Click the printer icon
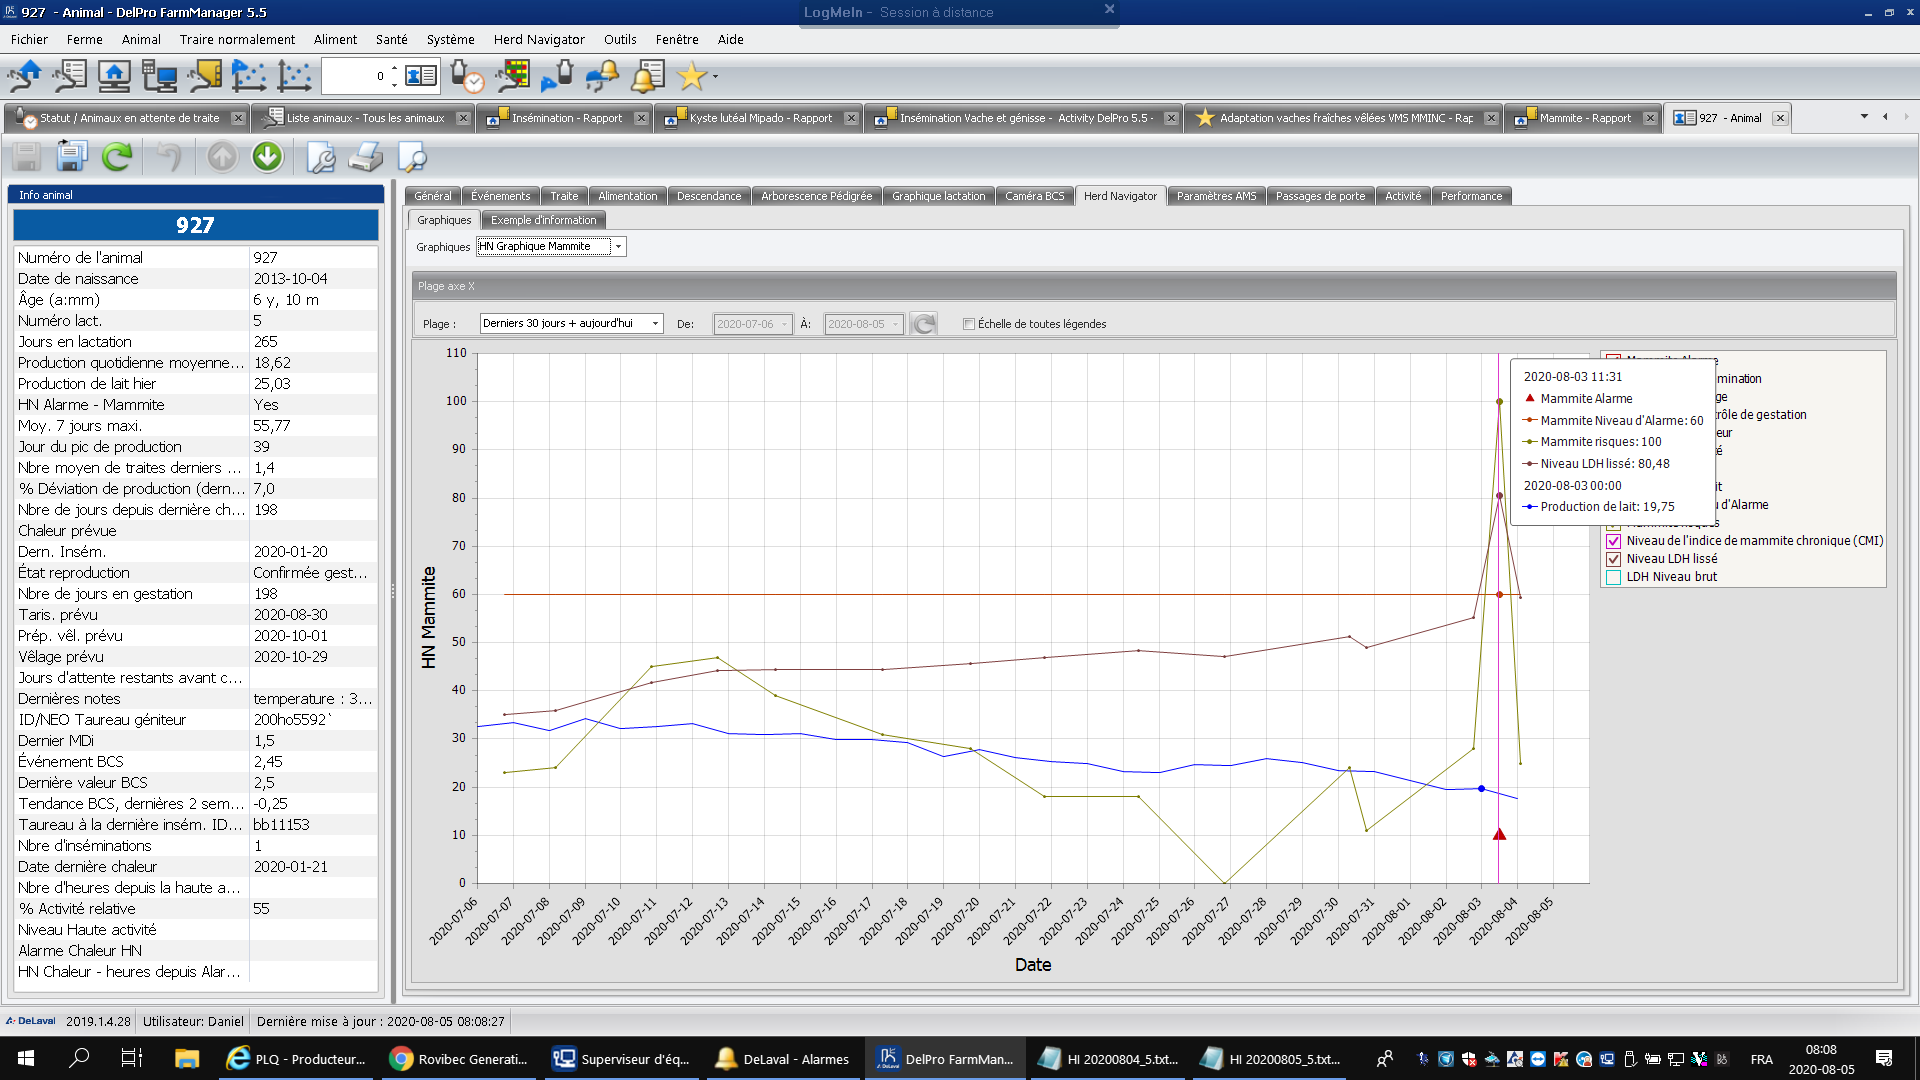 tap(366, 157)
